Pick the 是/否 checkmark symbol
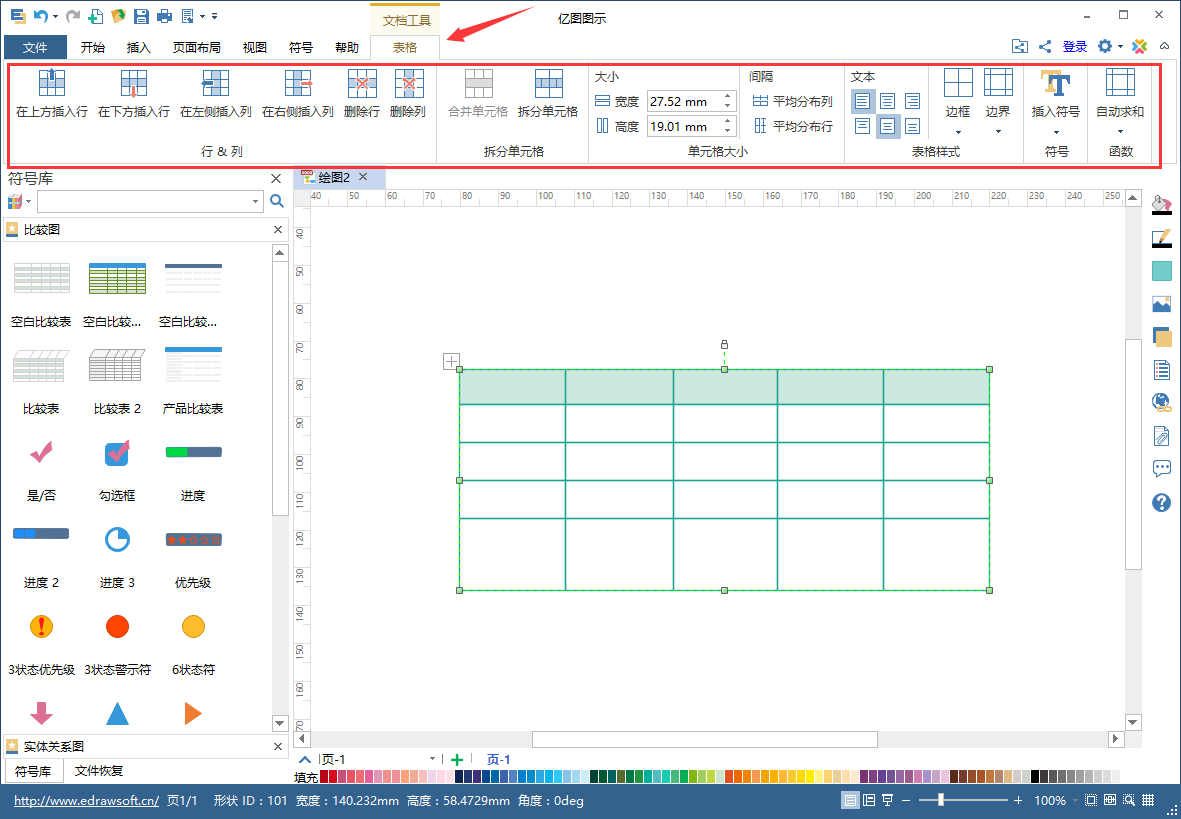The height and width of the screenshot is (819, 1181). tap(41, 452)
